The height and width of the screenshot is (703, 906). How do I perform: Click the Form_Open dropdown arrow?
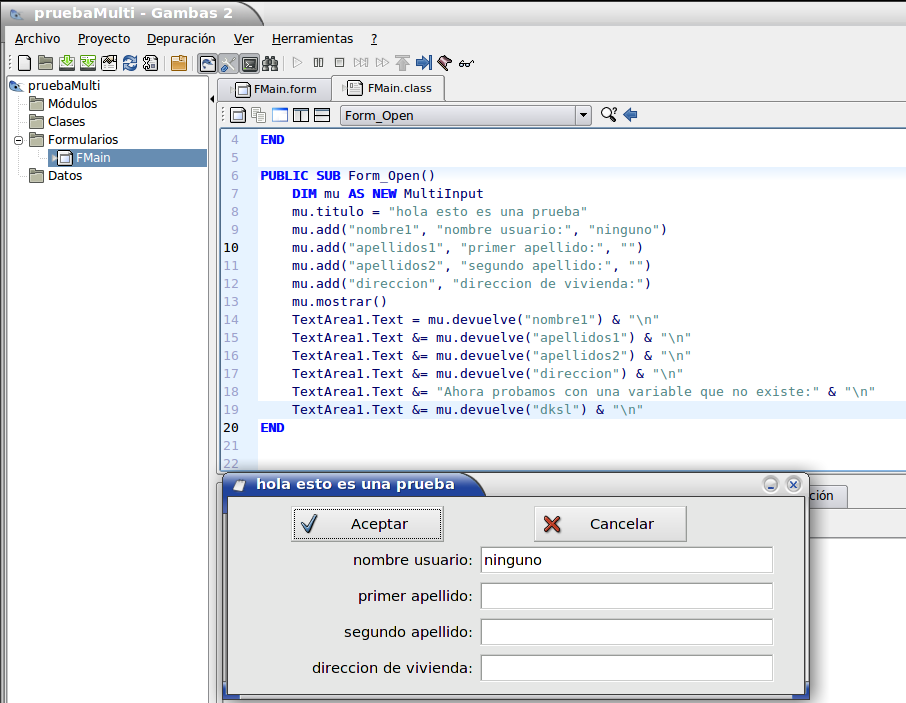pos(584,116)
